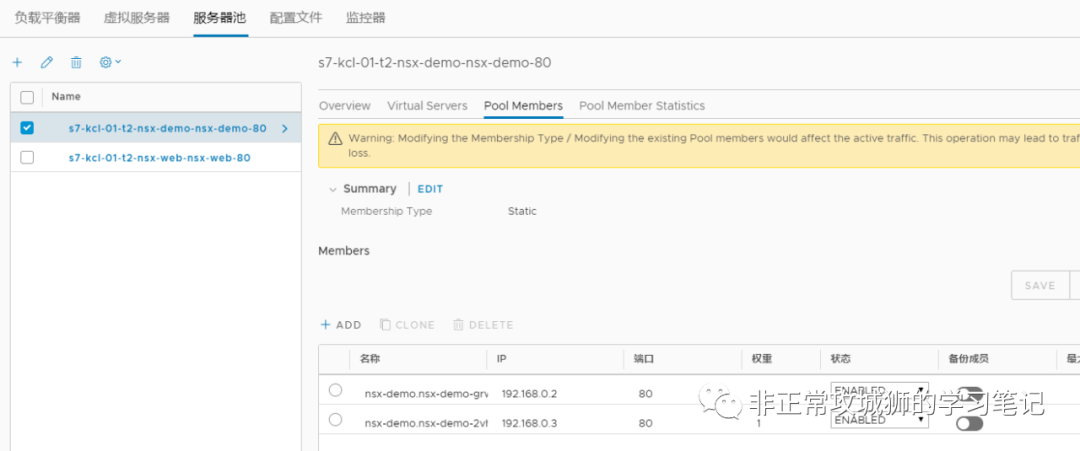Open the status dropdown for 192.168.0.3 member

(879, 421)
